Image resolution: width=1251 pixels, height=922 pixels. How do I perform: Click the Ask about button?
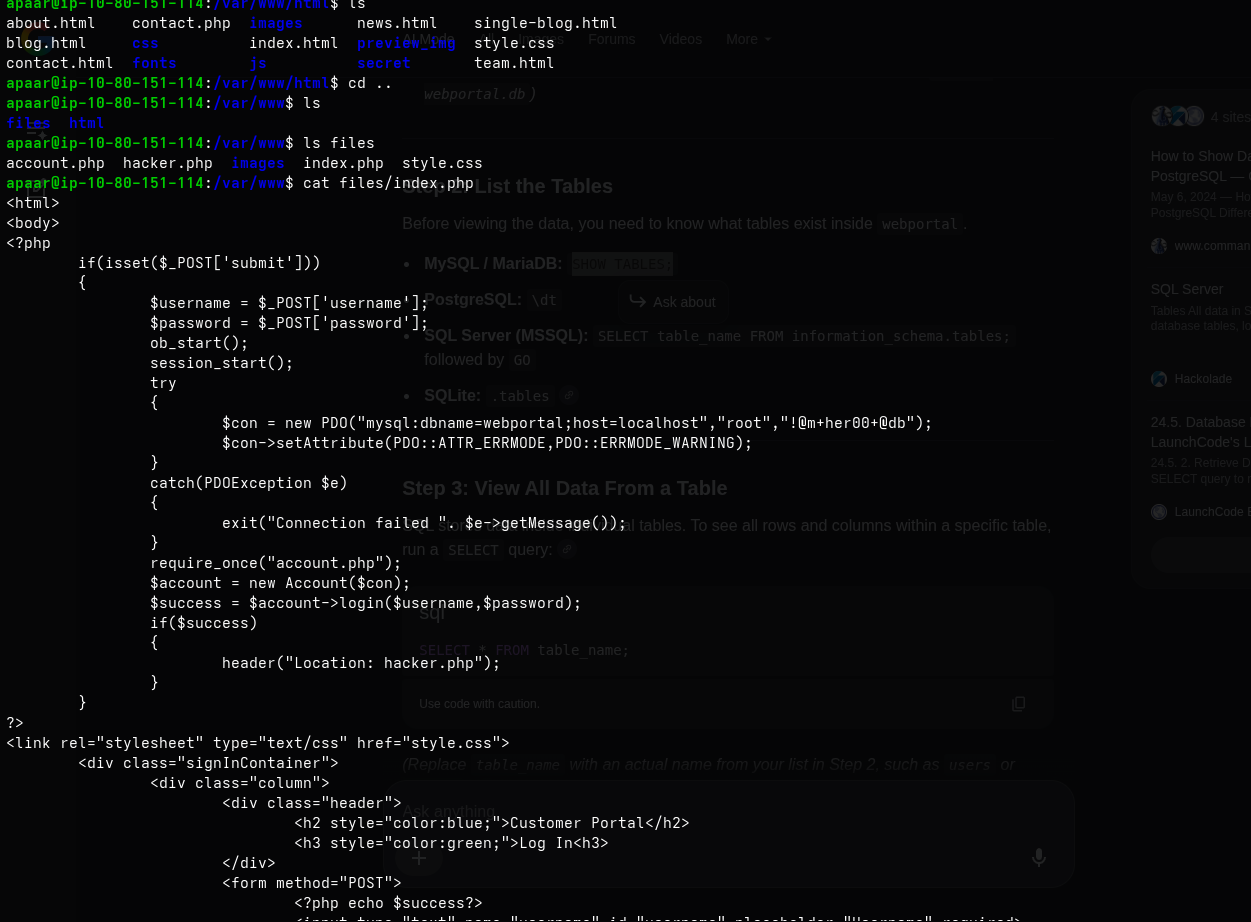[673, 301]
